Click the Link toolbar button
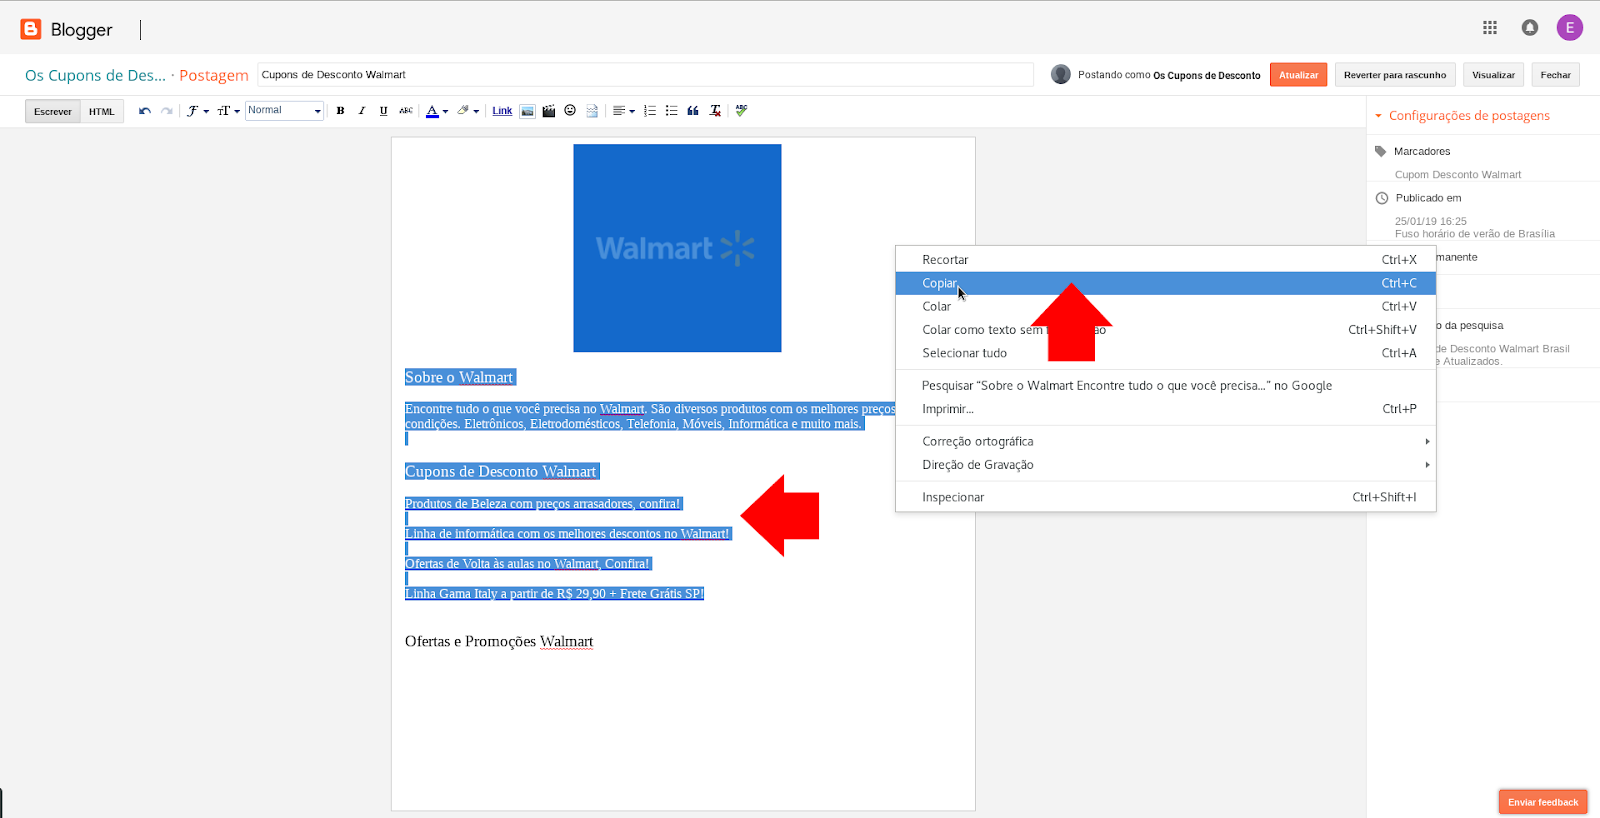The width and height of the screenshot is (1600, 818). click(x=502, y=111)
